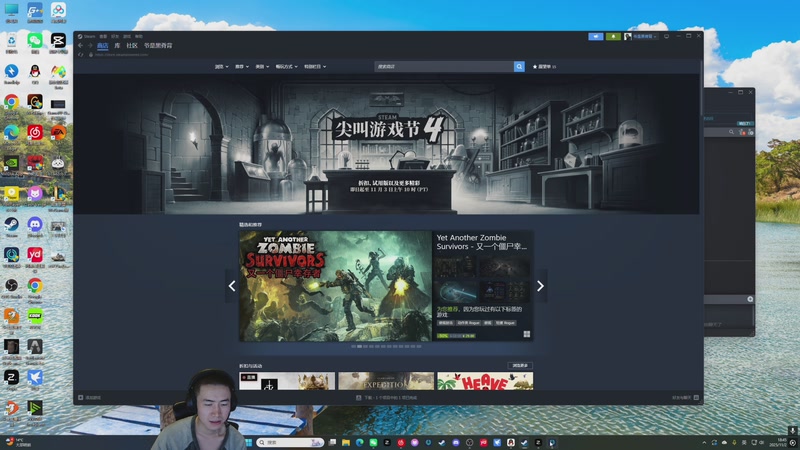Screen dimensions: 800x450
Task: Open the NetEase Cloud Music desktop icon
Action: click(x=35, y=135)
